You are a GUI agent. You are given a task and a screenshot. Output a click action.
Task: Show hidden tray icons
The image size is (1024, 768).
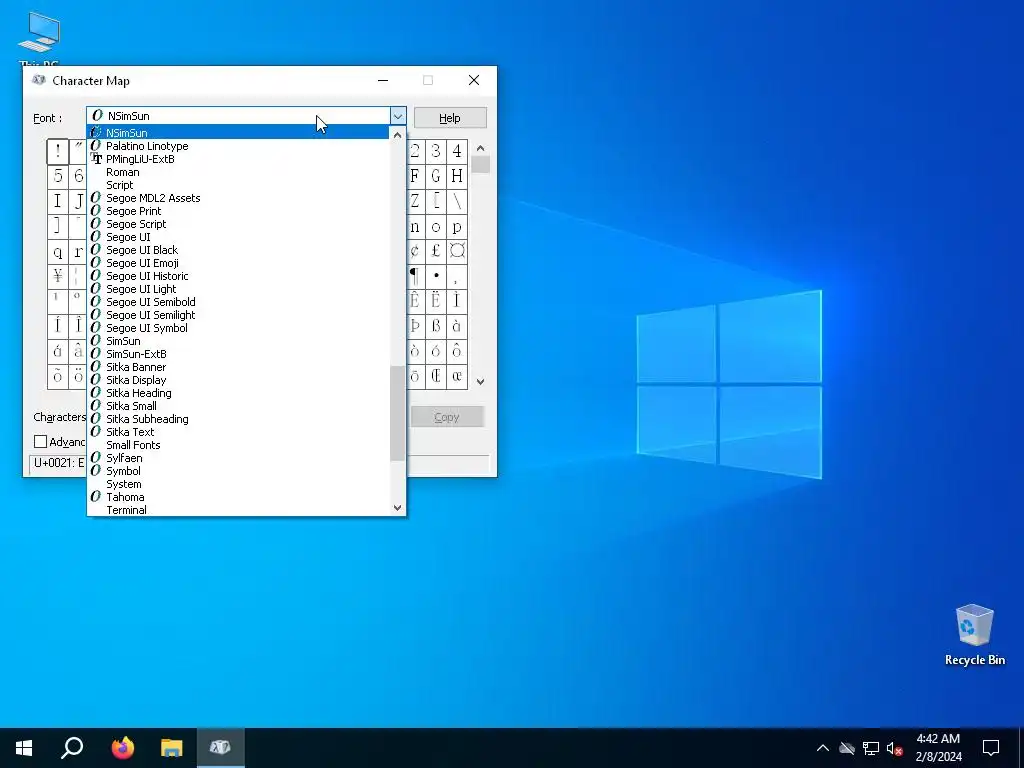[x=823, y=748]
